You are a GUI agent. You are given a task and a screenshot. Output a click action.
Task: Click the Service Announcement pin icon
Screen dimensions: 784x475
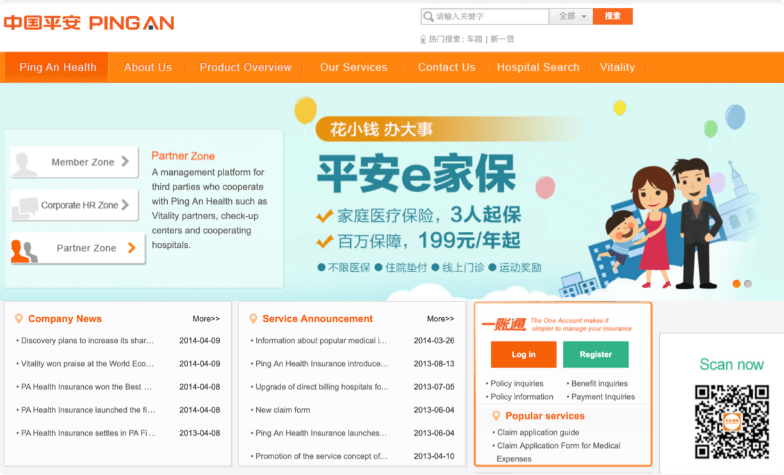(253, 318)
